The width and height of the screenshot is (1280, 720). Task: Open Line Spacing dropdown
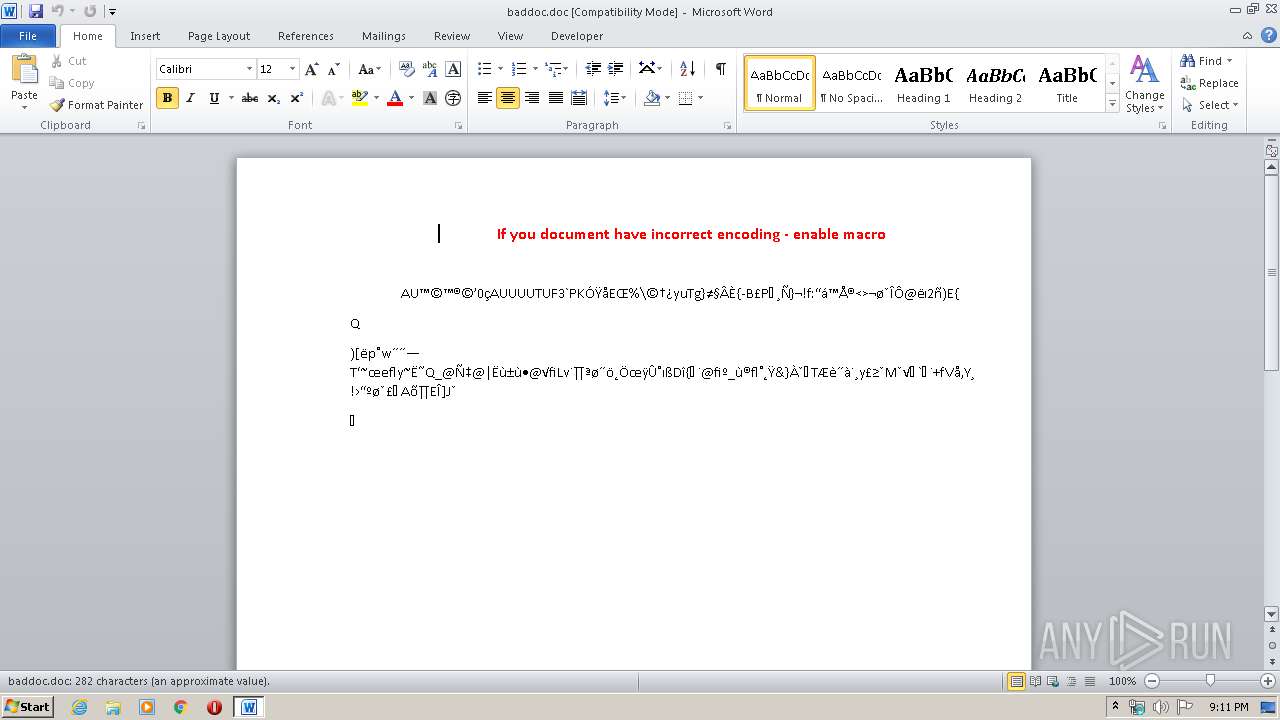614,98
